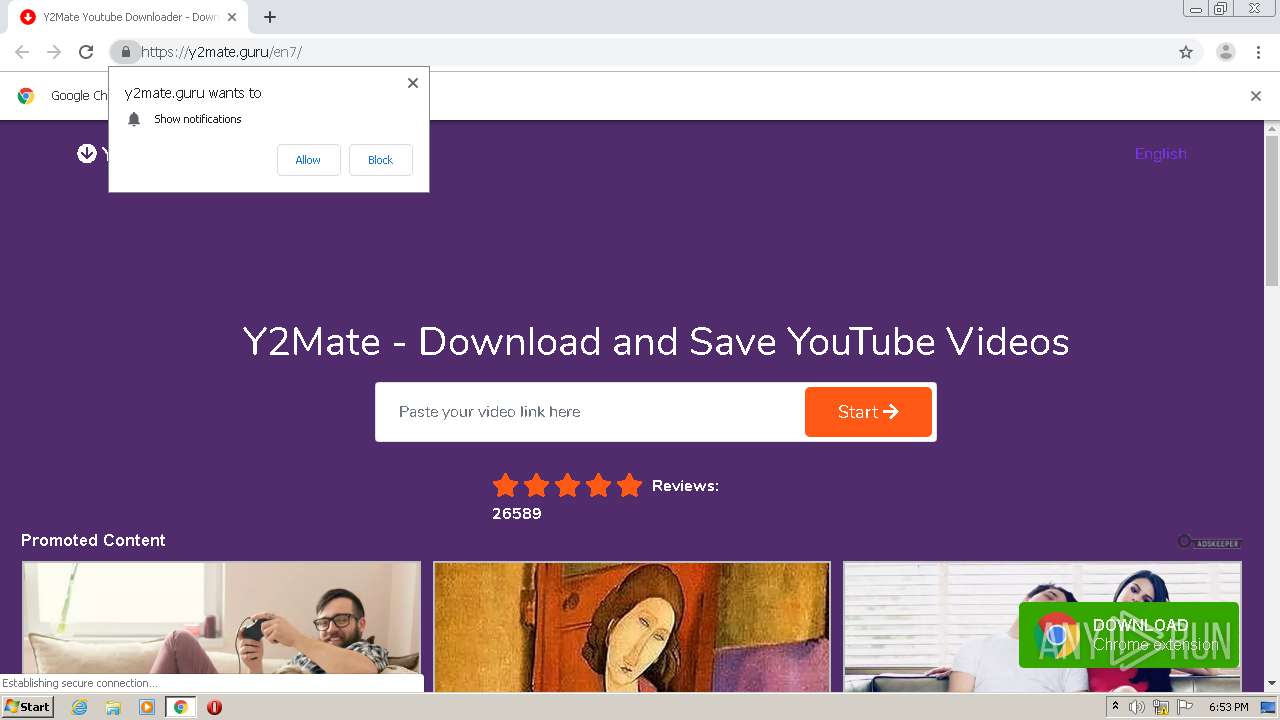Open the English language selector

(x=1160, y=153)
